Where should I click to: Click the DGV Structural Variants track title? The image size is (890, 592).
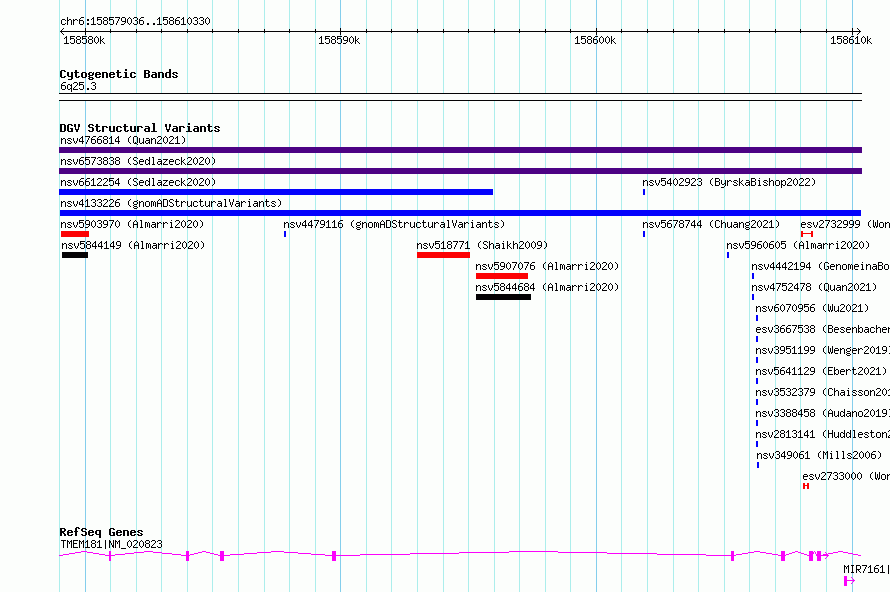click(140, 128)
